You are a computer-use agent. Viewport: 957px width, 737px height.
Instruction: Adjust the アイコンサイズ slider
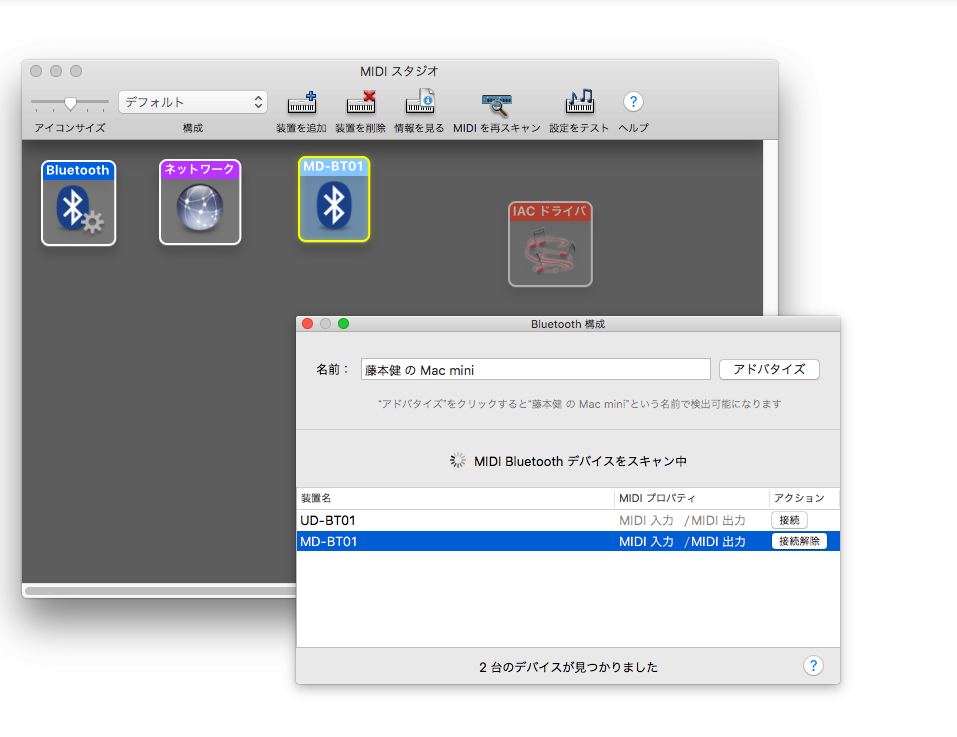click(x=70, y=102)
